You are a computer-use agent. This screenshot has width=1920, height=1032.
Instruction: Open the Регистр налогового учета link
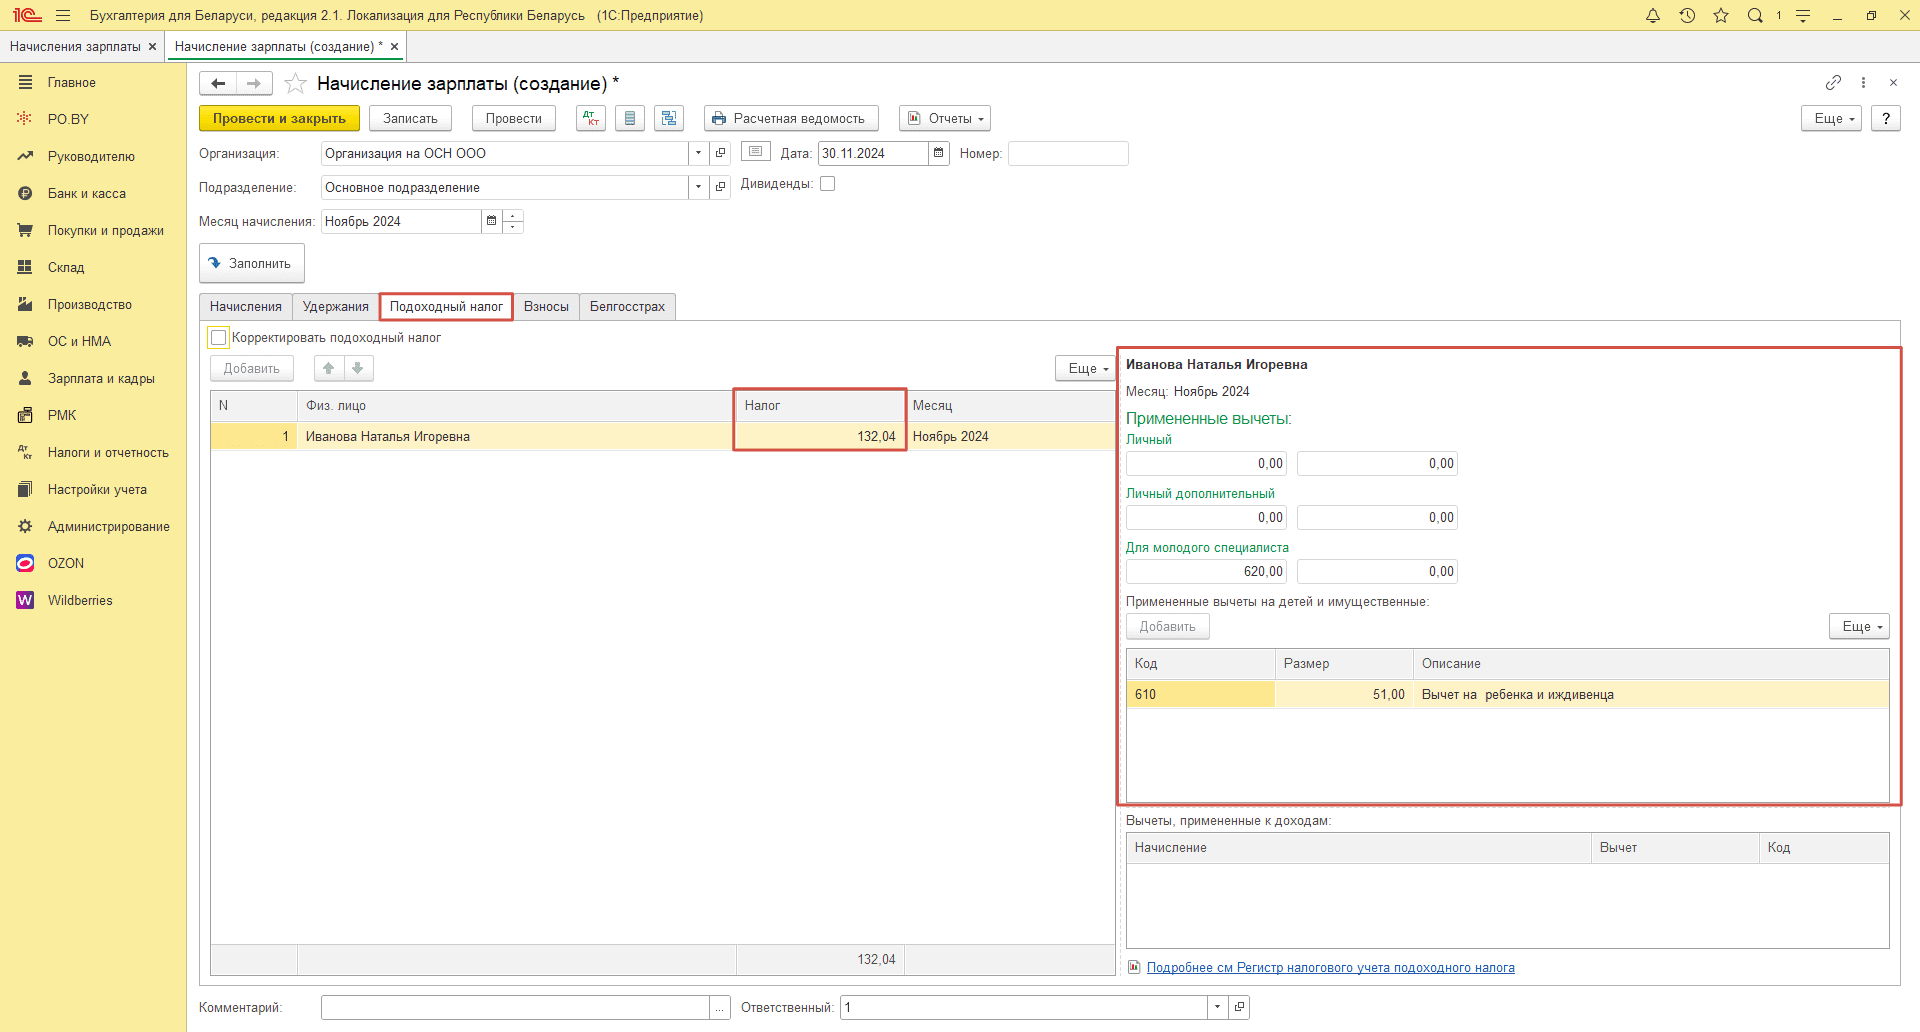click(x=1330, y=967)
